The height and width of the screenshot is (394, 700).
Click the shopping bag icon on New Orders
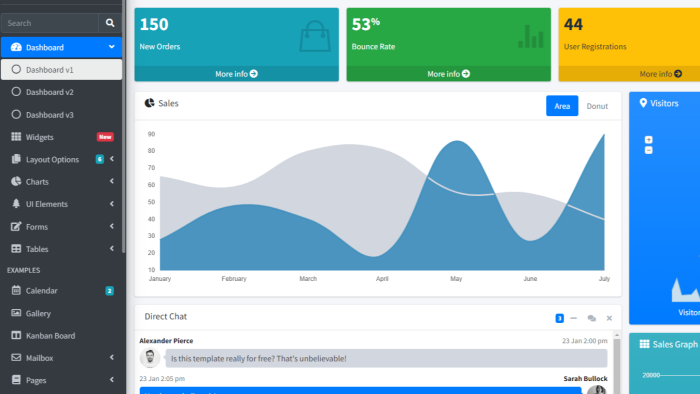pos(315,36)
